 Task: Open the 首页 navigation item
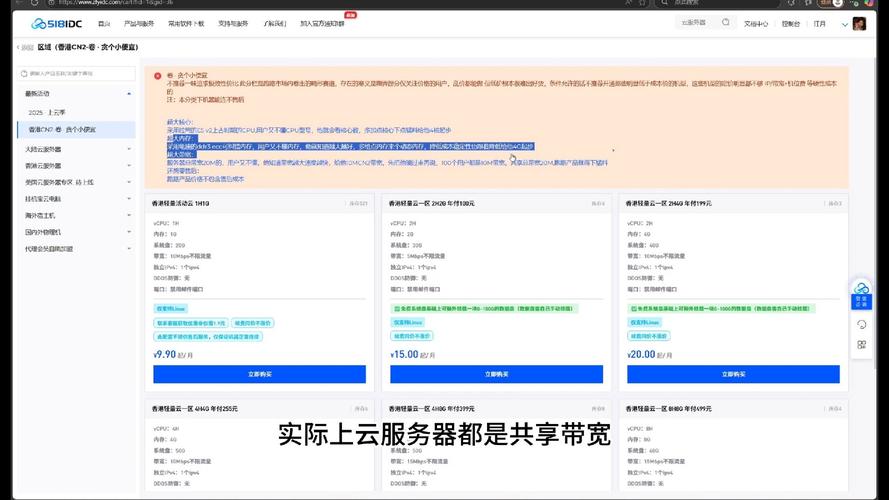point(104,24)
